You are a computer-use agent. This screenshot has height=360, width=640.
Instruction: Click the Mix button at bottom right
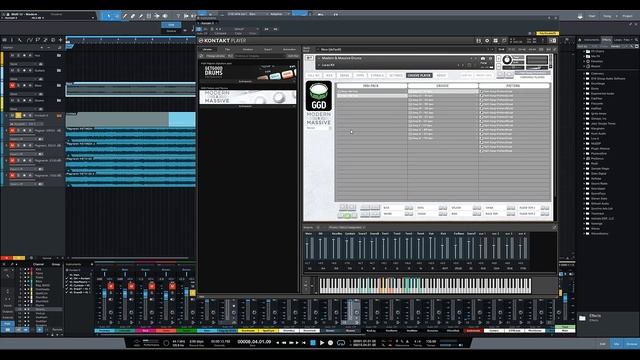(x=616, y=344)
